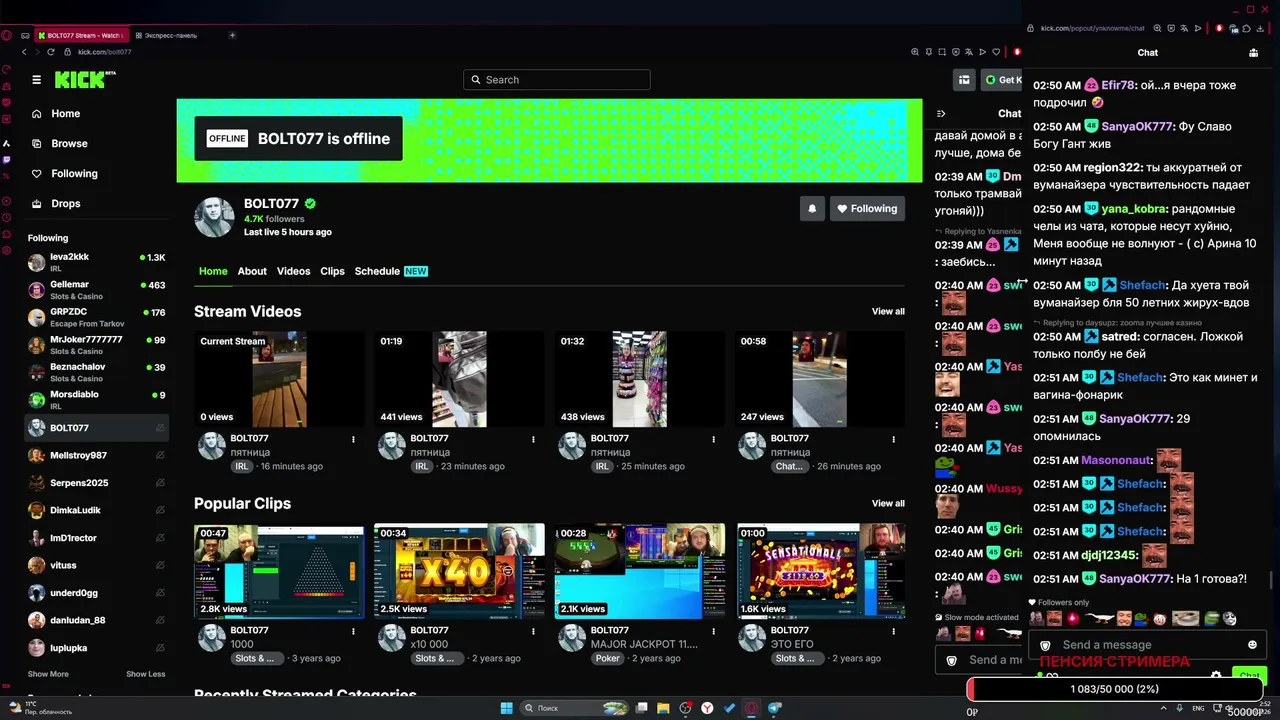Click Show Less in Following list
The width and height of the screenshot is (1280, 720).
146,674
